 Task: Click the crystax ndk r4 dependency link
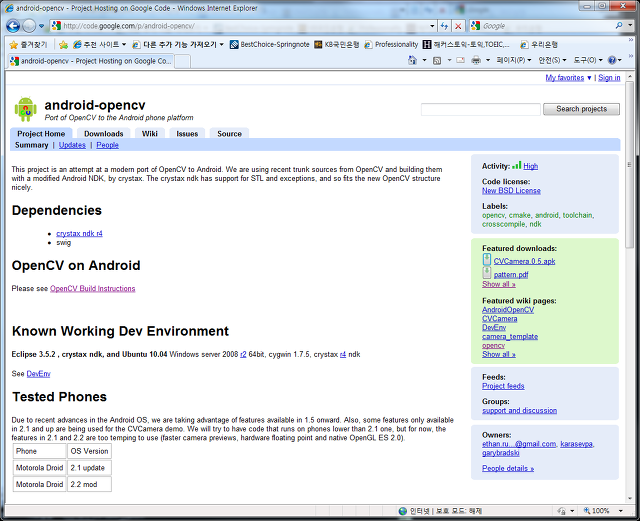tap(79, 234)
